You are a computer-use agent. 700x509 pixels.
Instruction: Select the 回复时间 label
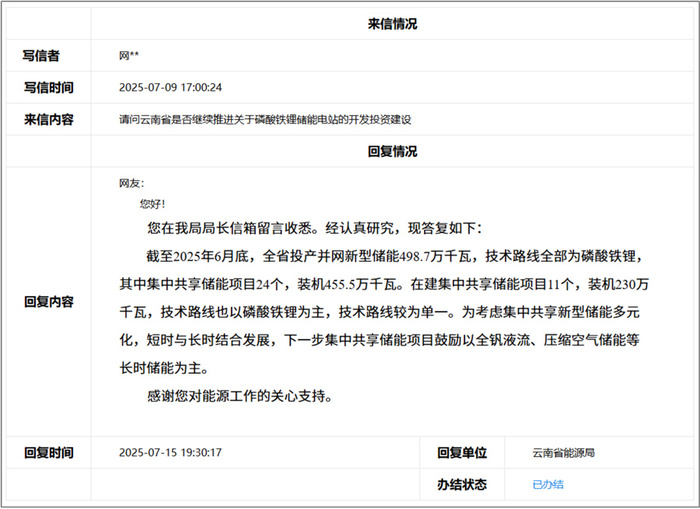click(48, 453)
